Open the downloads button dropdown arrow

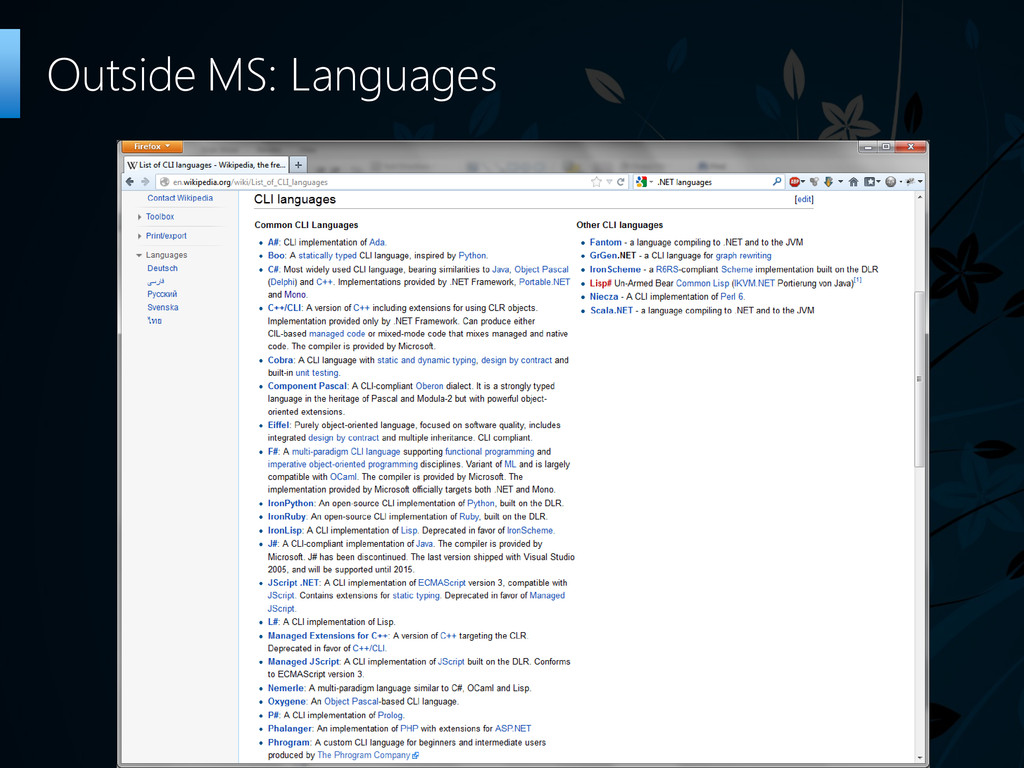(x=840, y=182)
